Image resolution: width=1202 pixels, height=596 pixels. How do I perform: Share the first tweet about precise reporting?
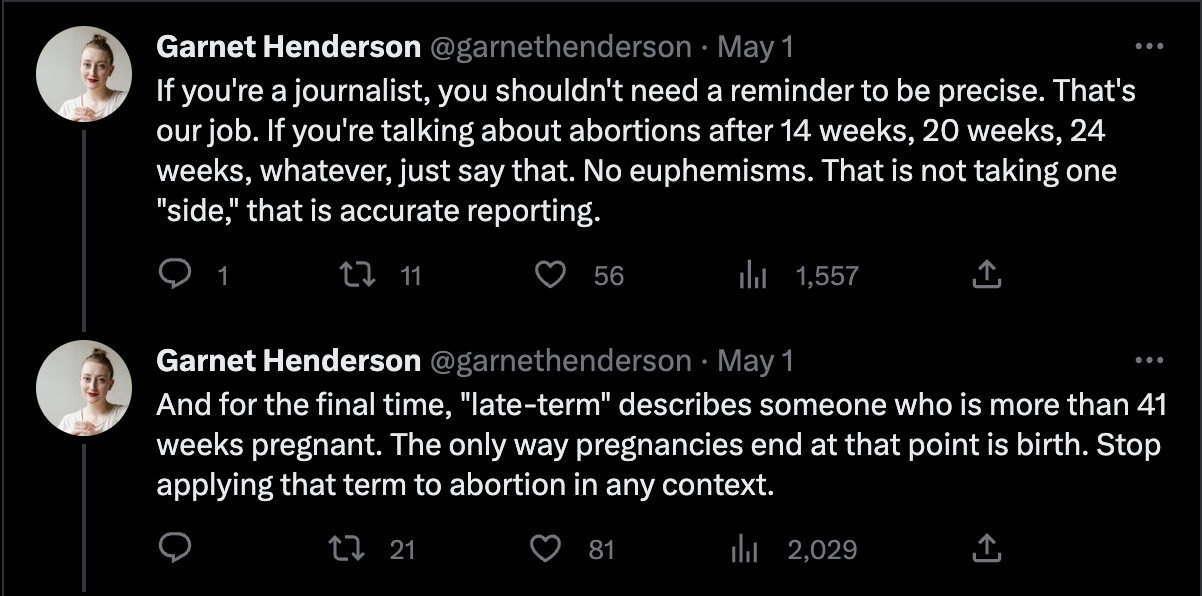986,275
